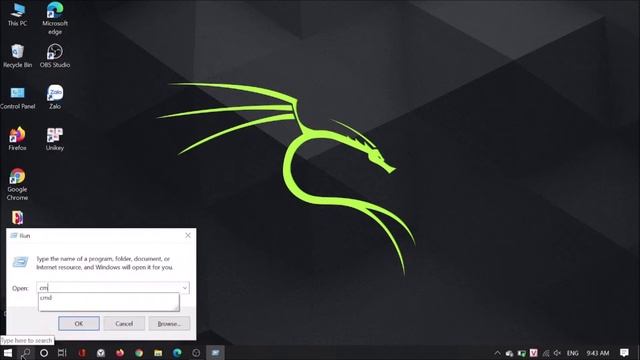
Task: Click the white mask icon on taskbar
Action: tap(101, 353)
